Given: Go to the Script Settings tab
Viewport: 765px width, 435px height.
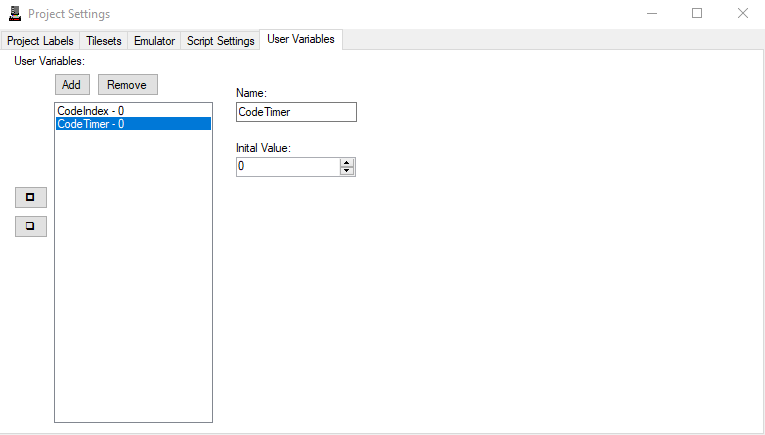Looking at the screenshot, I should click(221, 41).
